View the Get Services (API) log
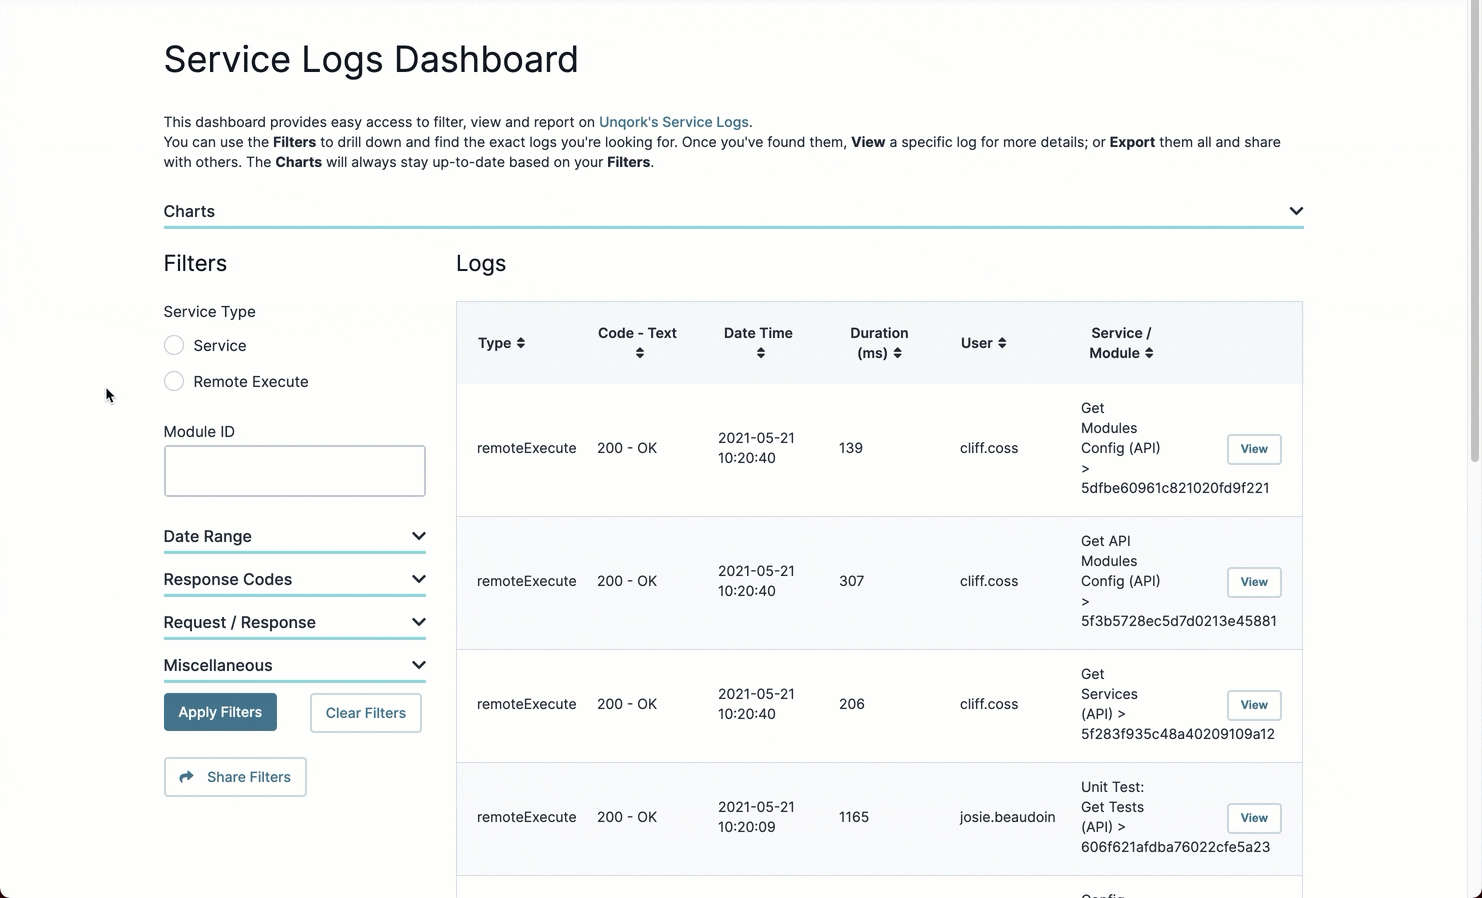Screen dimensions: 1482x898 tap(1254, 705)
